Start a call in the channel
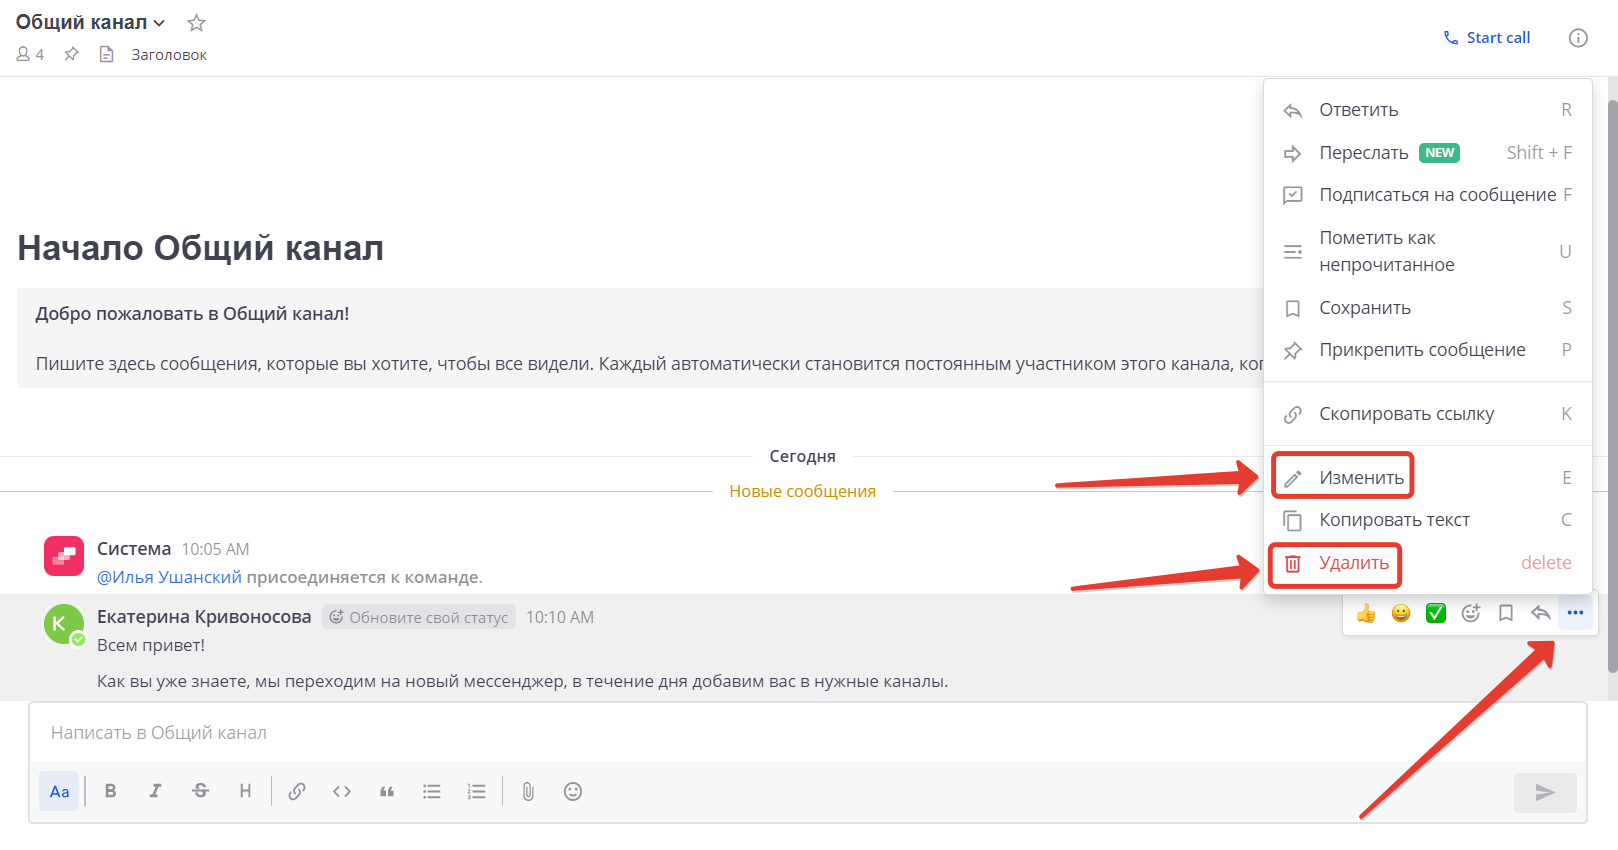Image resolution: width=1618 pixels, height=850 pixels. point(1486,38)
